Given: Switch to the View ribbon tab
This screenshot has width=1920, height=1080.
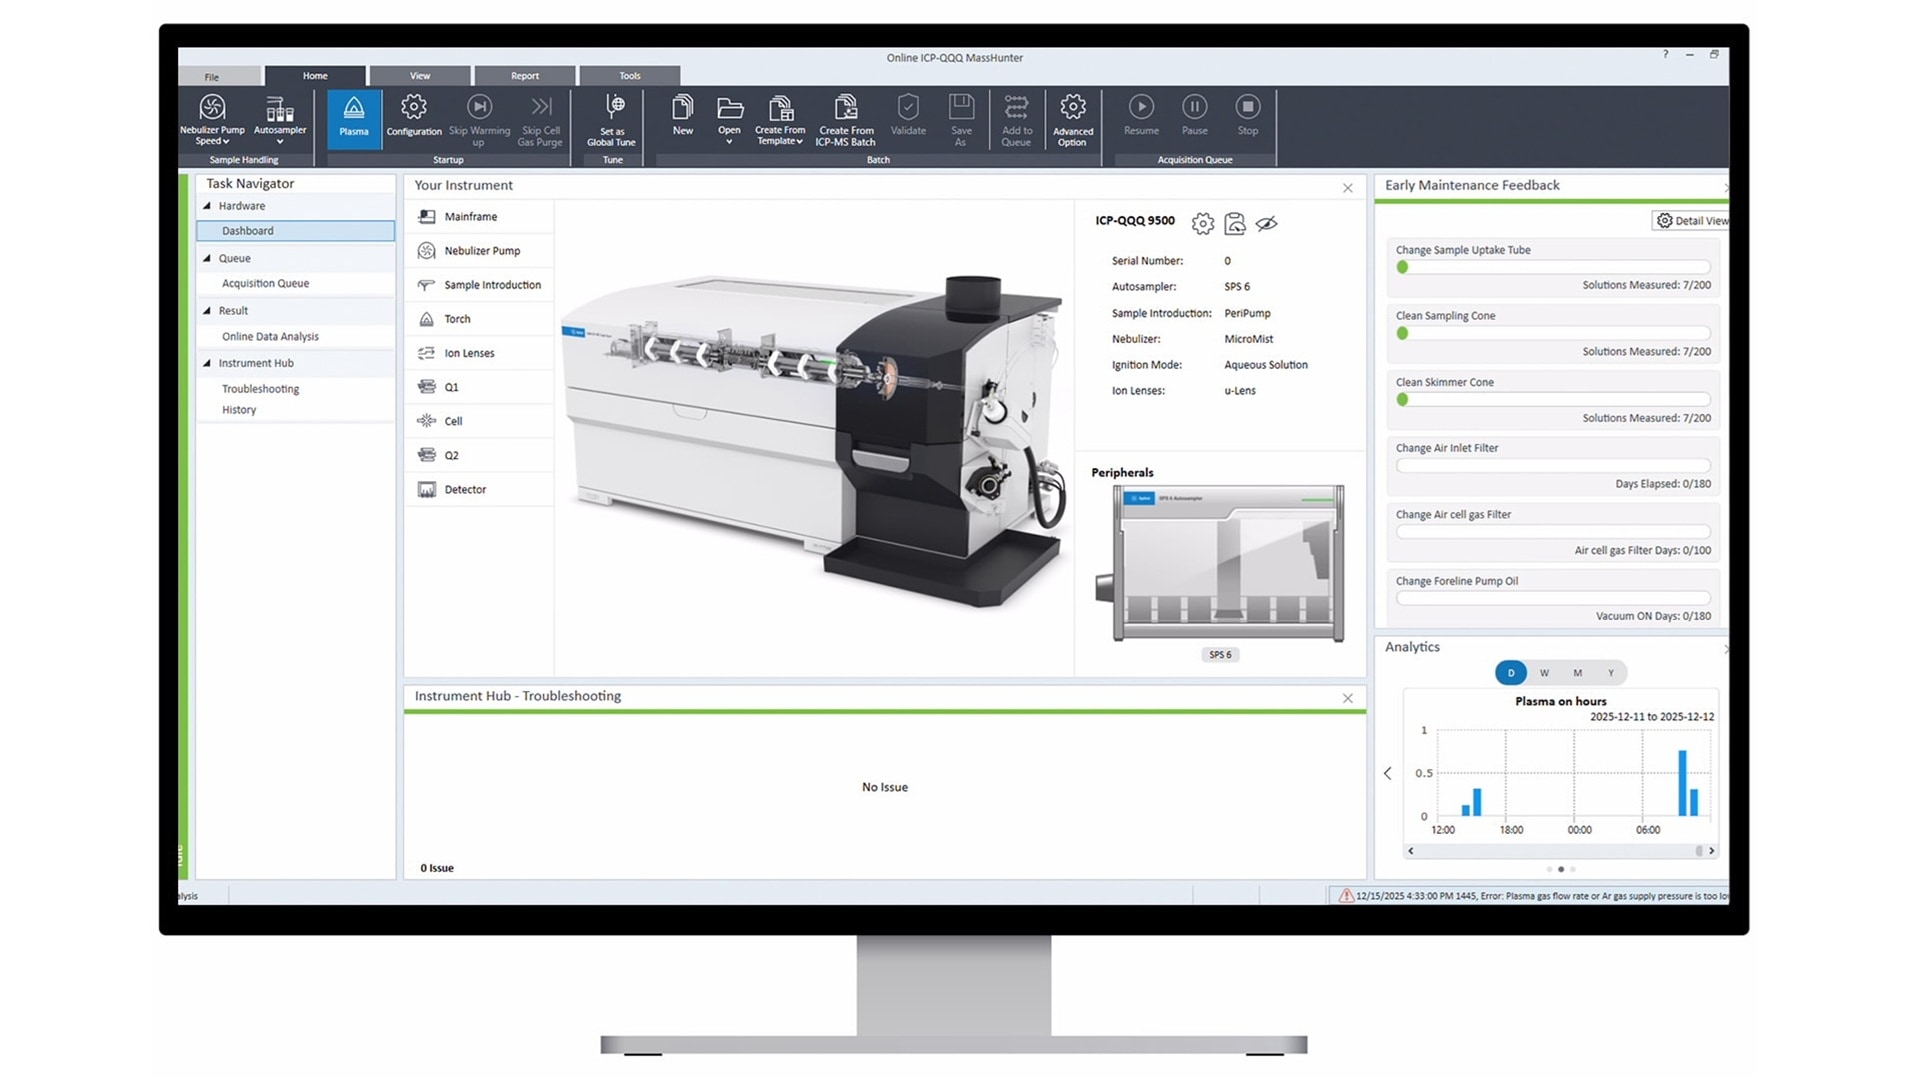Looking at the screenshot, I should coord(420,76).
